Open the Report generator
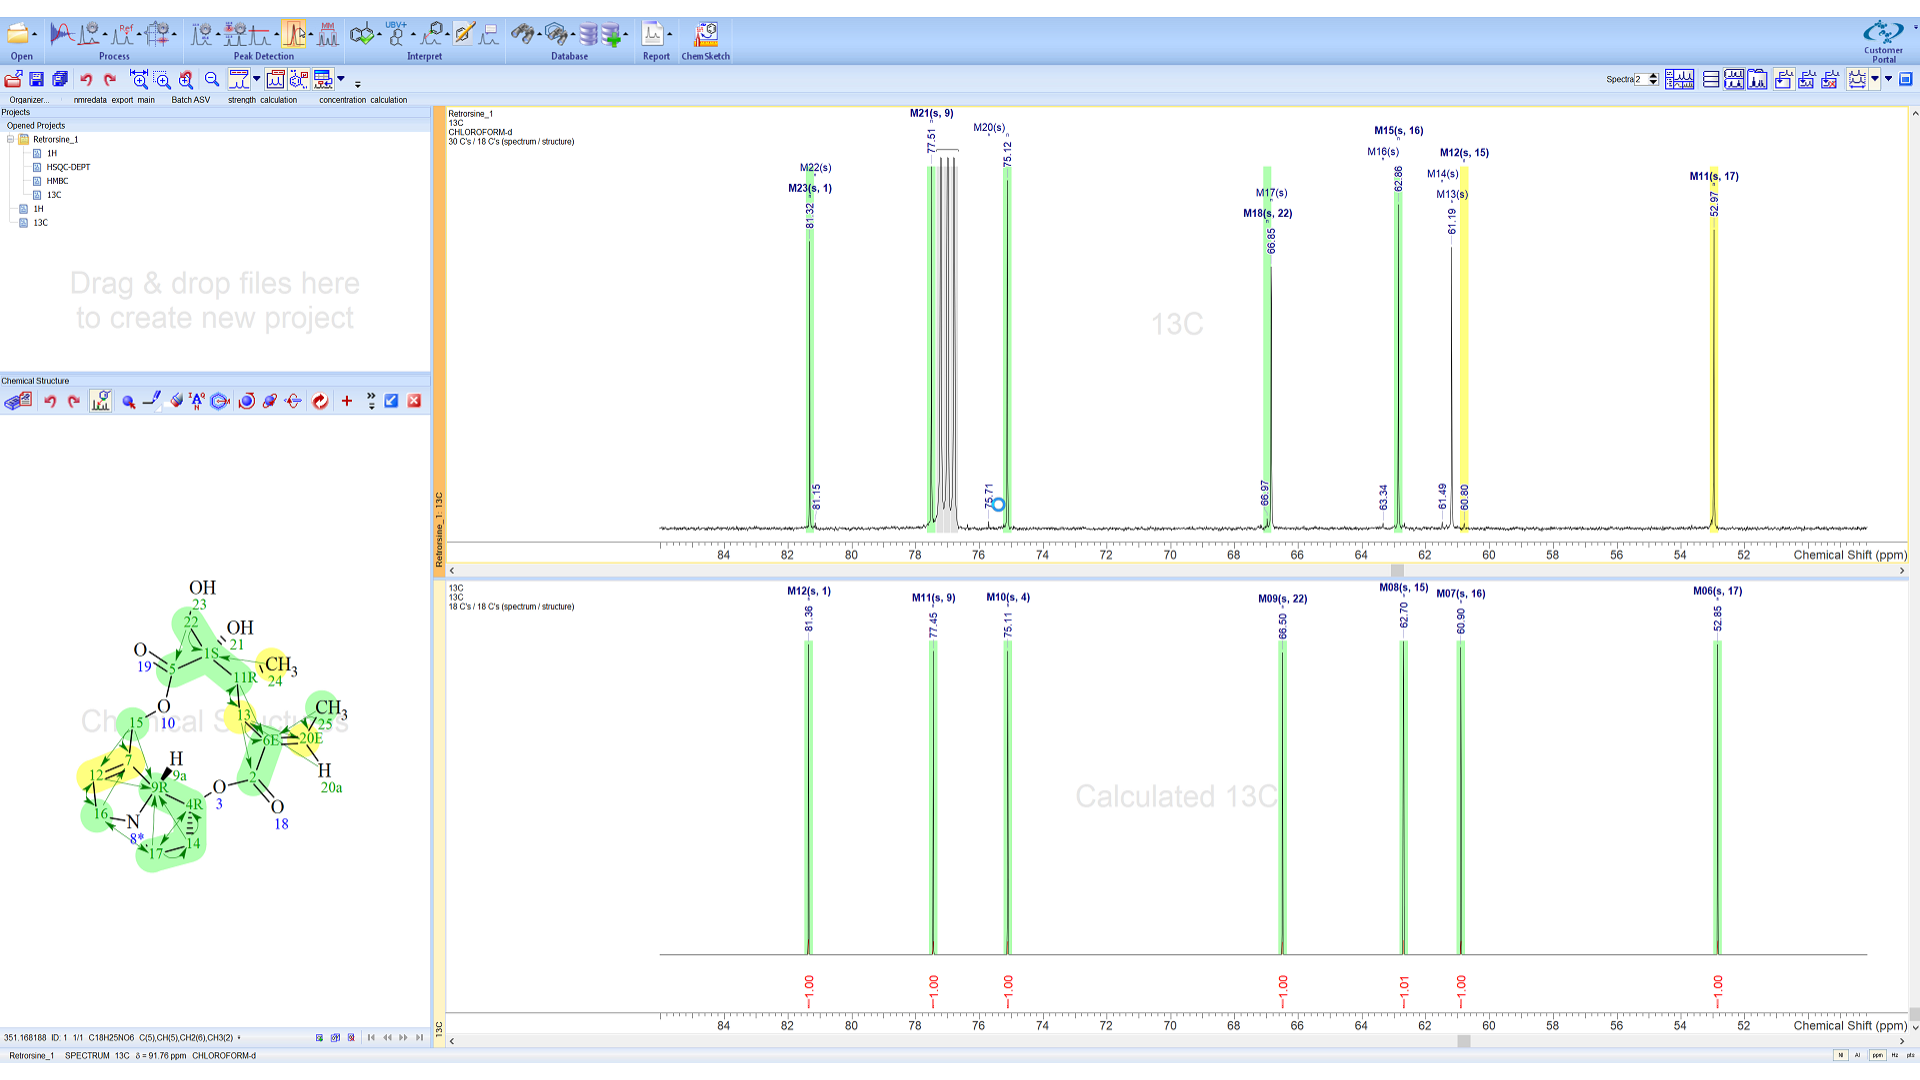Viewport: 1920px width, 1080px height. (x=652, y=33)
